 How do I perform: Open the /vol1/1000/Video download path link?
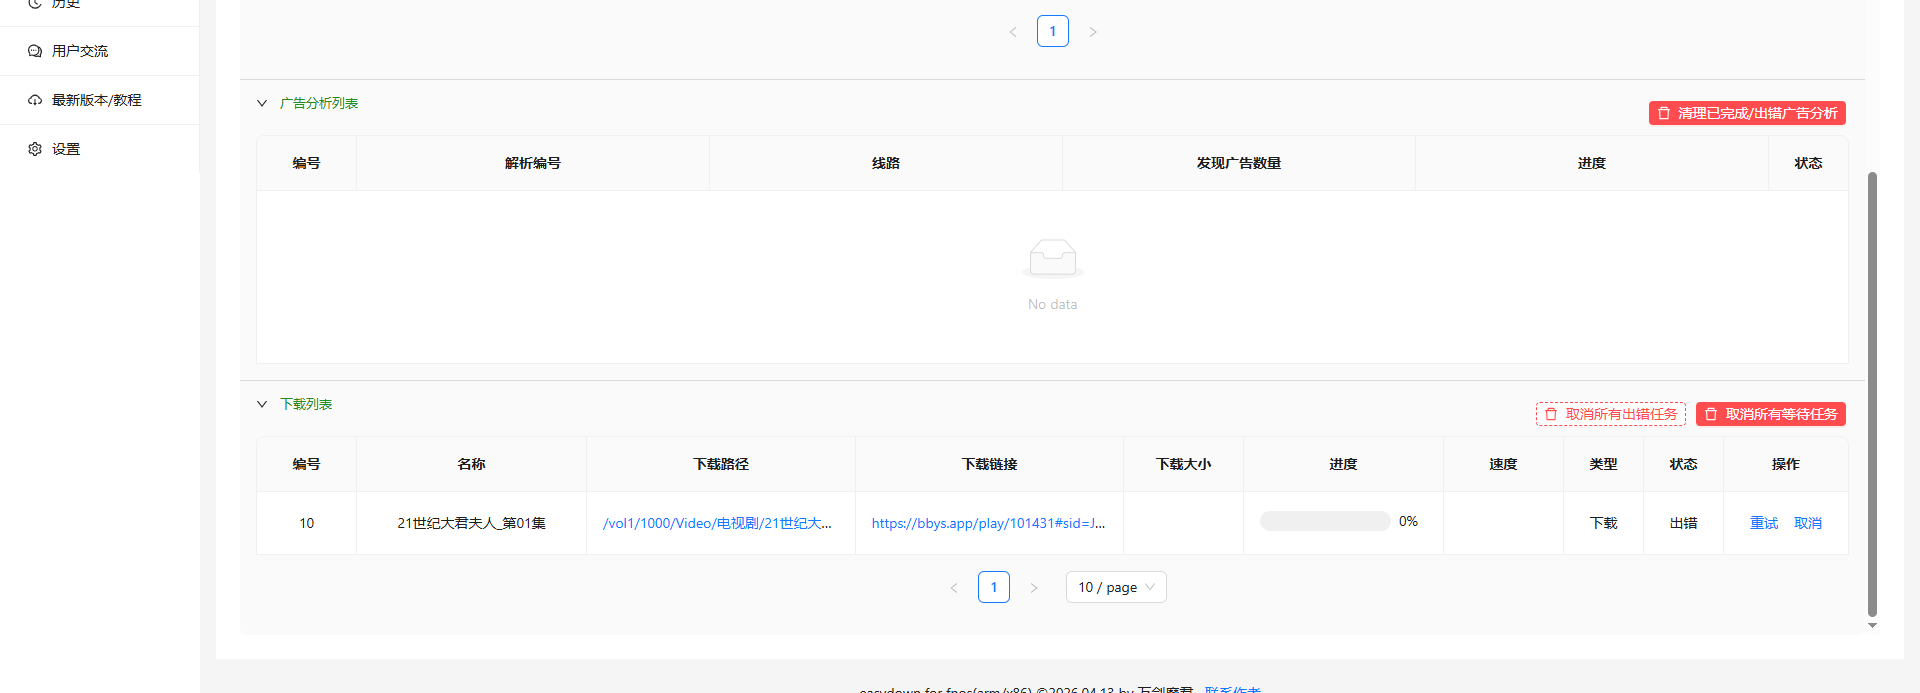coord(717,523)
